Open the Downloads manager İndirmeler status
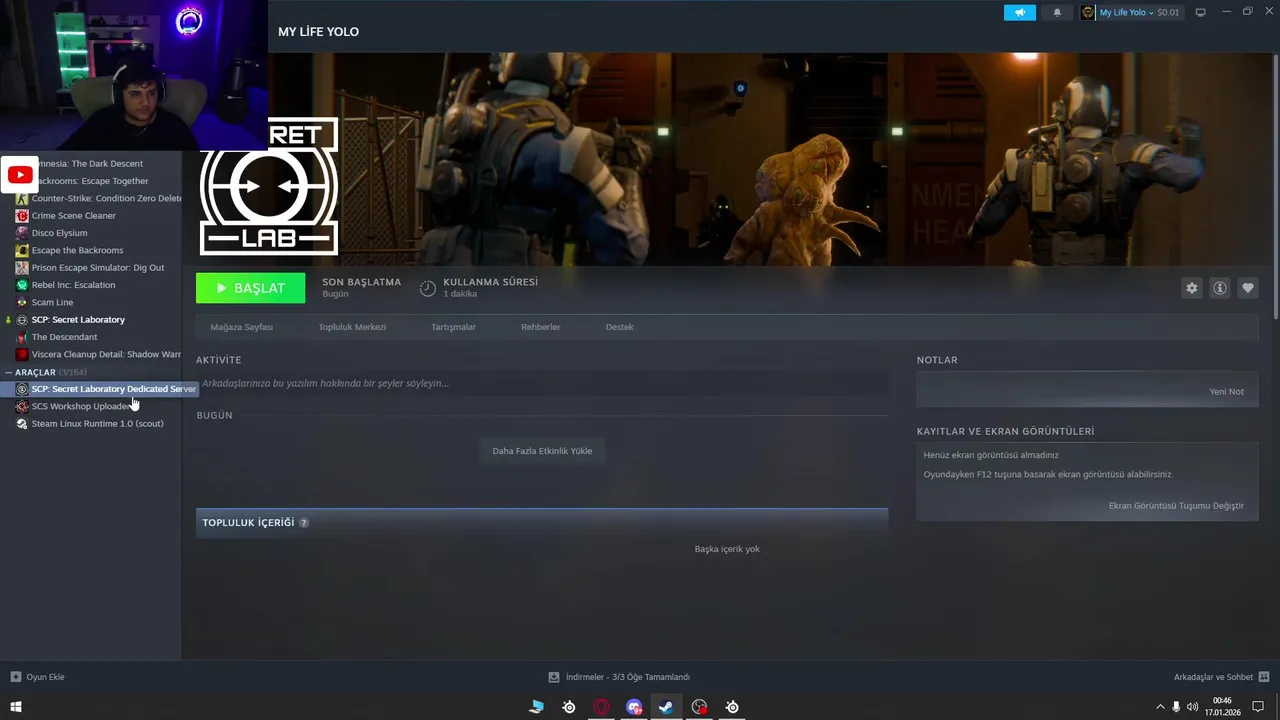 click(620, 677)
